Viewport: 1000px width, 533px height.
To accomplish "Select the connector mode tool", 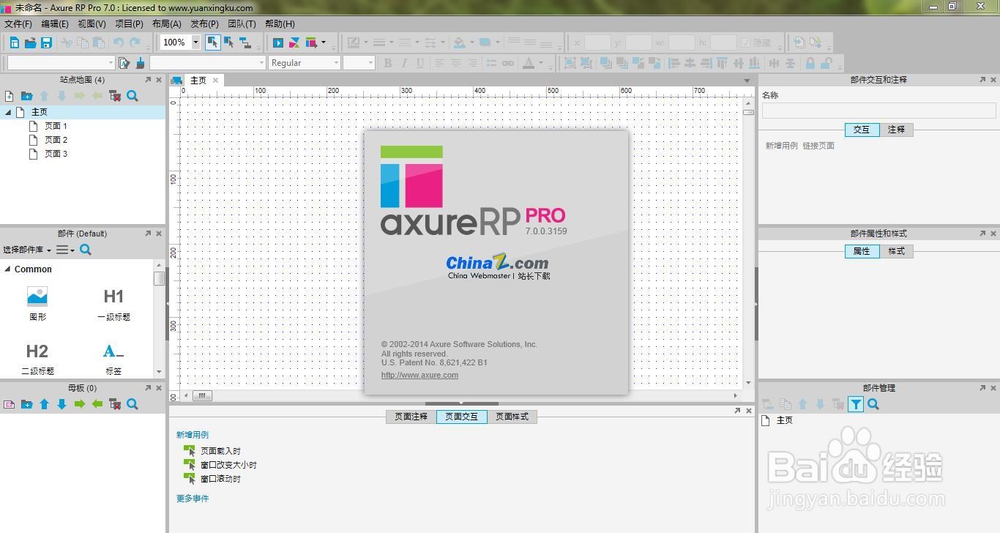I will coord(245,43).
